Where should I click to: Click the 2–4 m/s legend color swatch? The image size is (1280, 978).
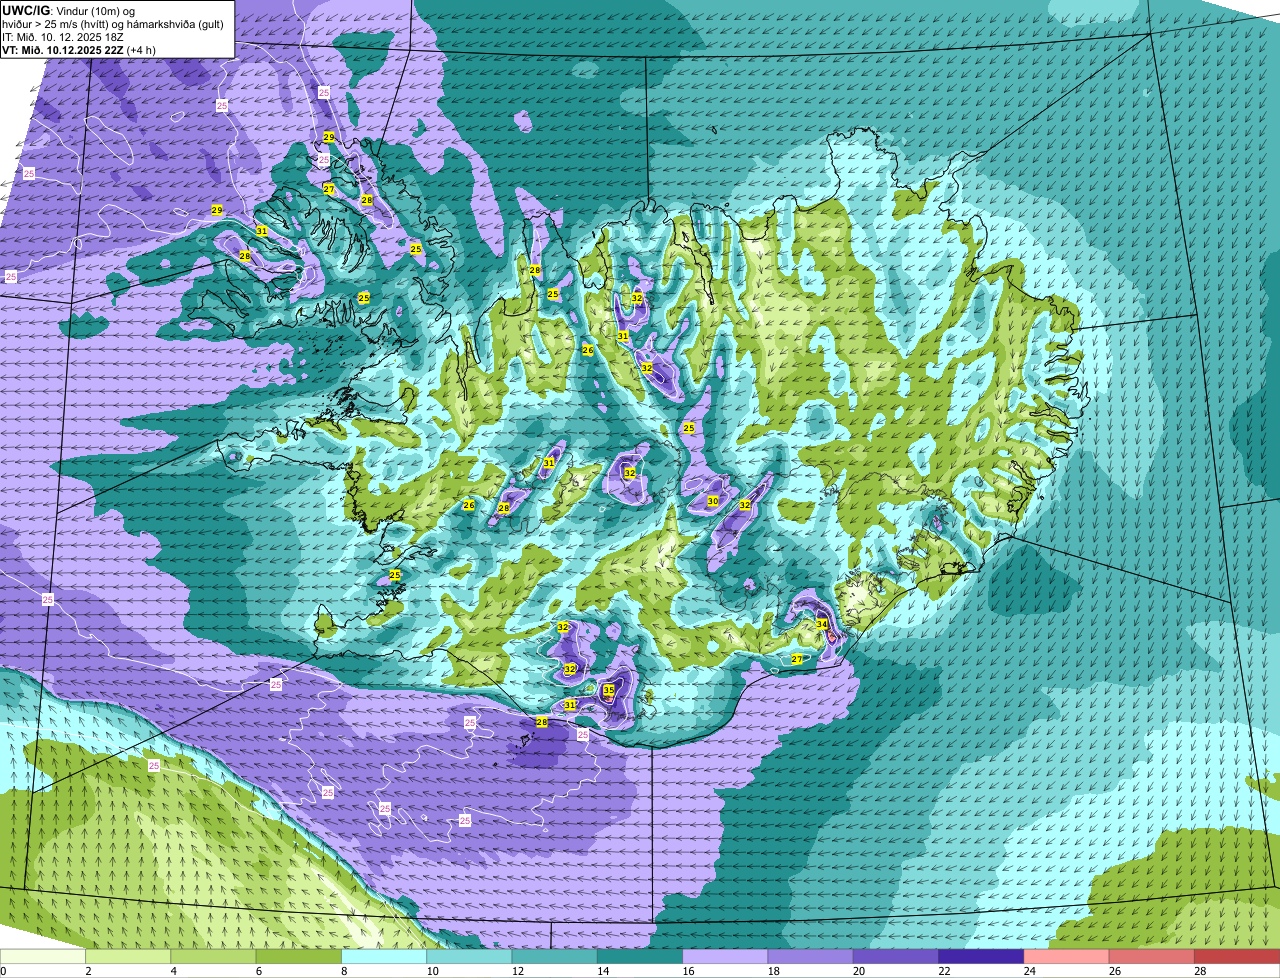pyautogui.click(x=128, y=956)
